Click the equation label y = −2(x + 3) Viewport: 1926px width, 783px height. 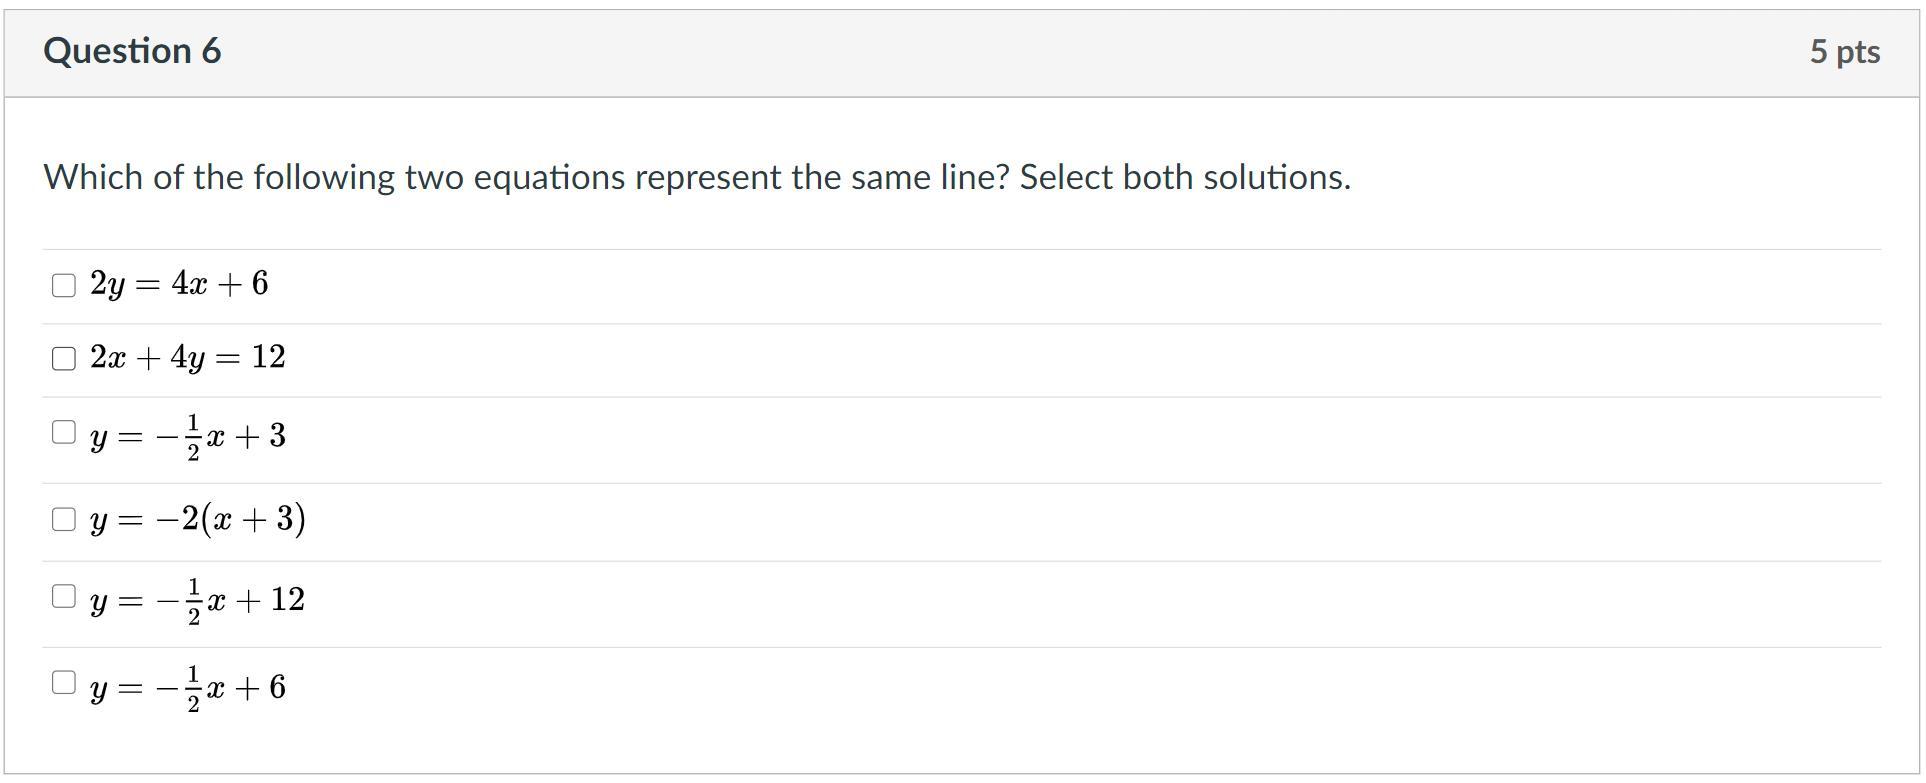pos(197,519)
